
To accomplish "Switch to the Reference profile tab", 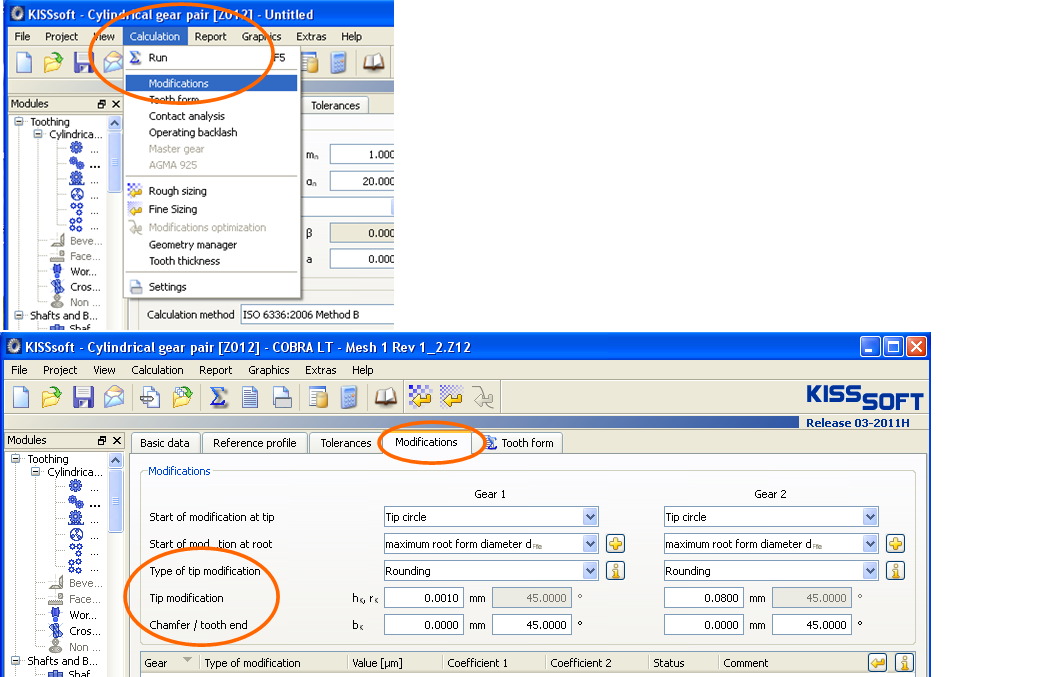I will [x=254, y=443].
